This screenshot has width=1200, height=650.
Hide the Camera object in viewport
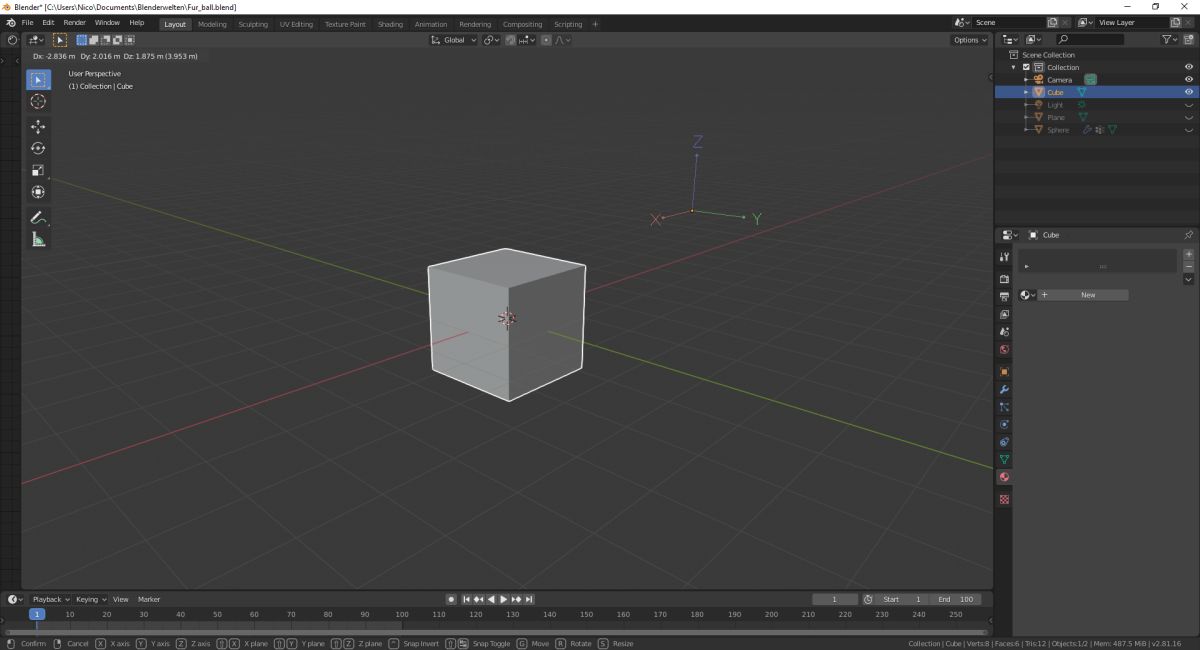[x=1189, y=80]
